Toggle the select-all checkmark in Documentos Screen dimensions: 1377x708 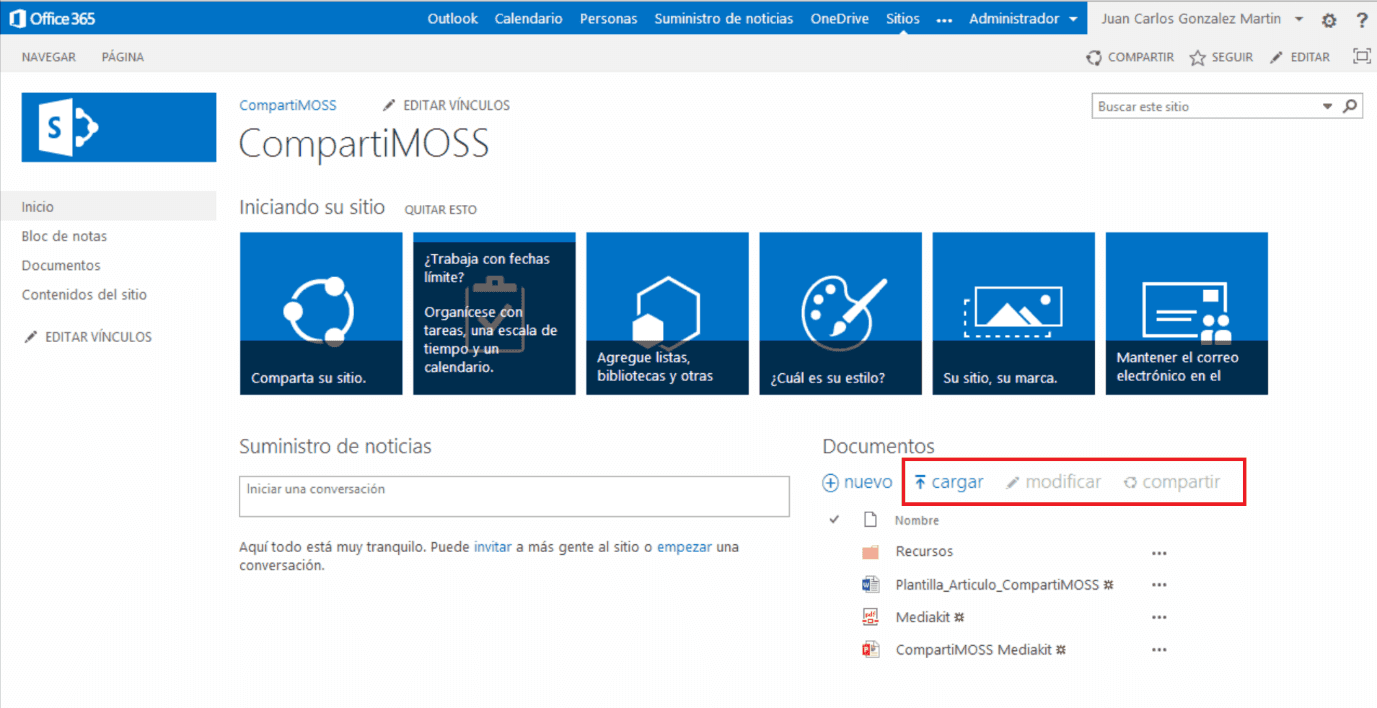[x=834, y=519]
